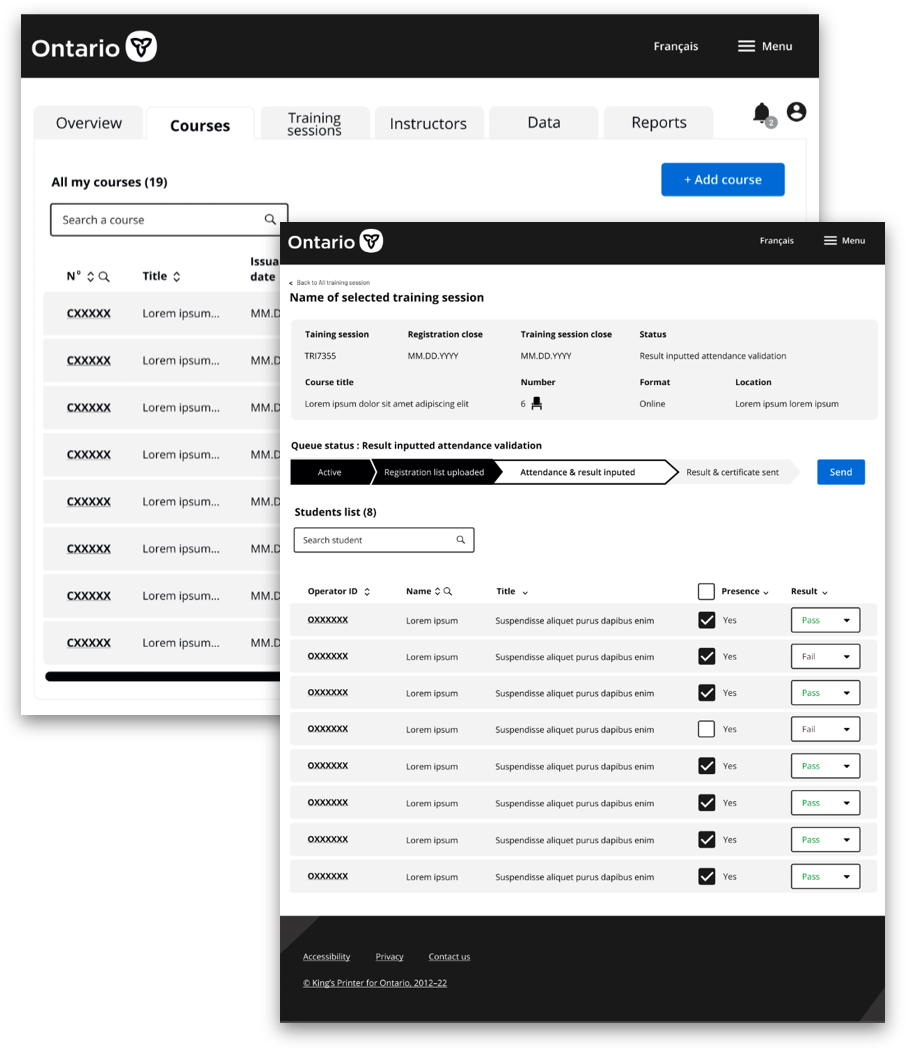Image resolution: width=906 pixels, height=1051 pixels.
Task: Expand the Title column chevron in students list
Action: tap(525, 593)
